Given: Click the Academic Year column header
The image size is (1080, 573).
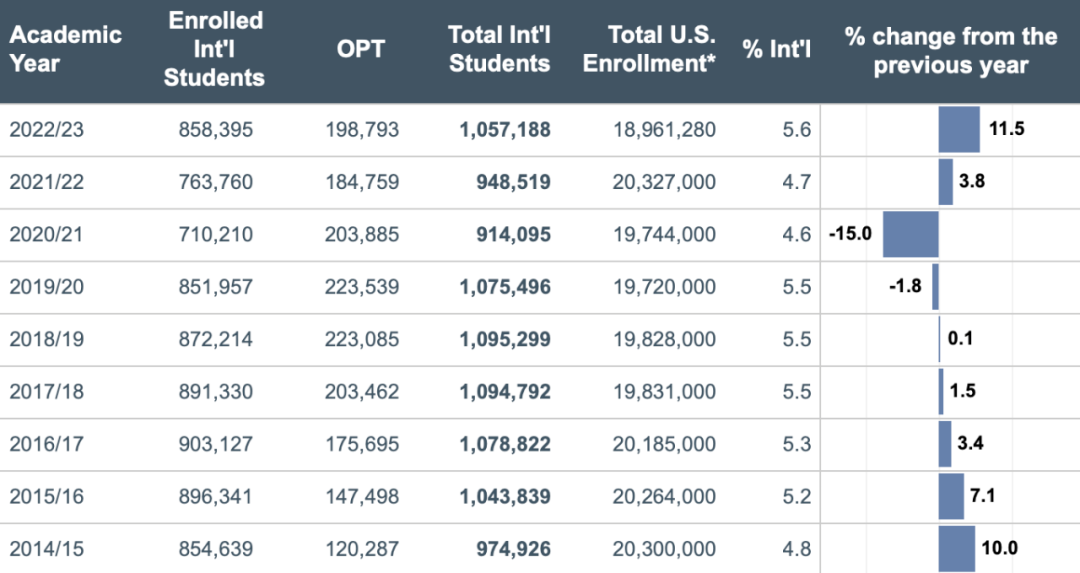Looking at the screenshot, I should click(65, 49).
